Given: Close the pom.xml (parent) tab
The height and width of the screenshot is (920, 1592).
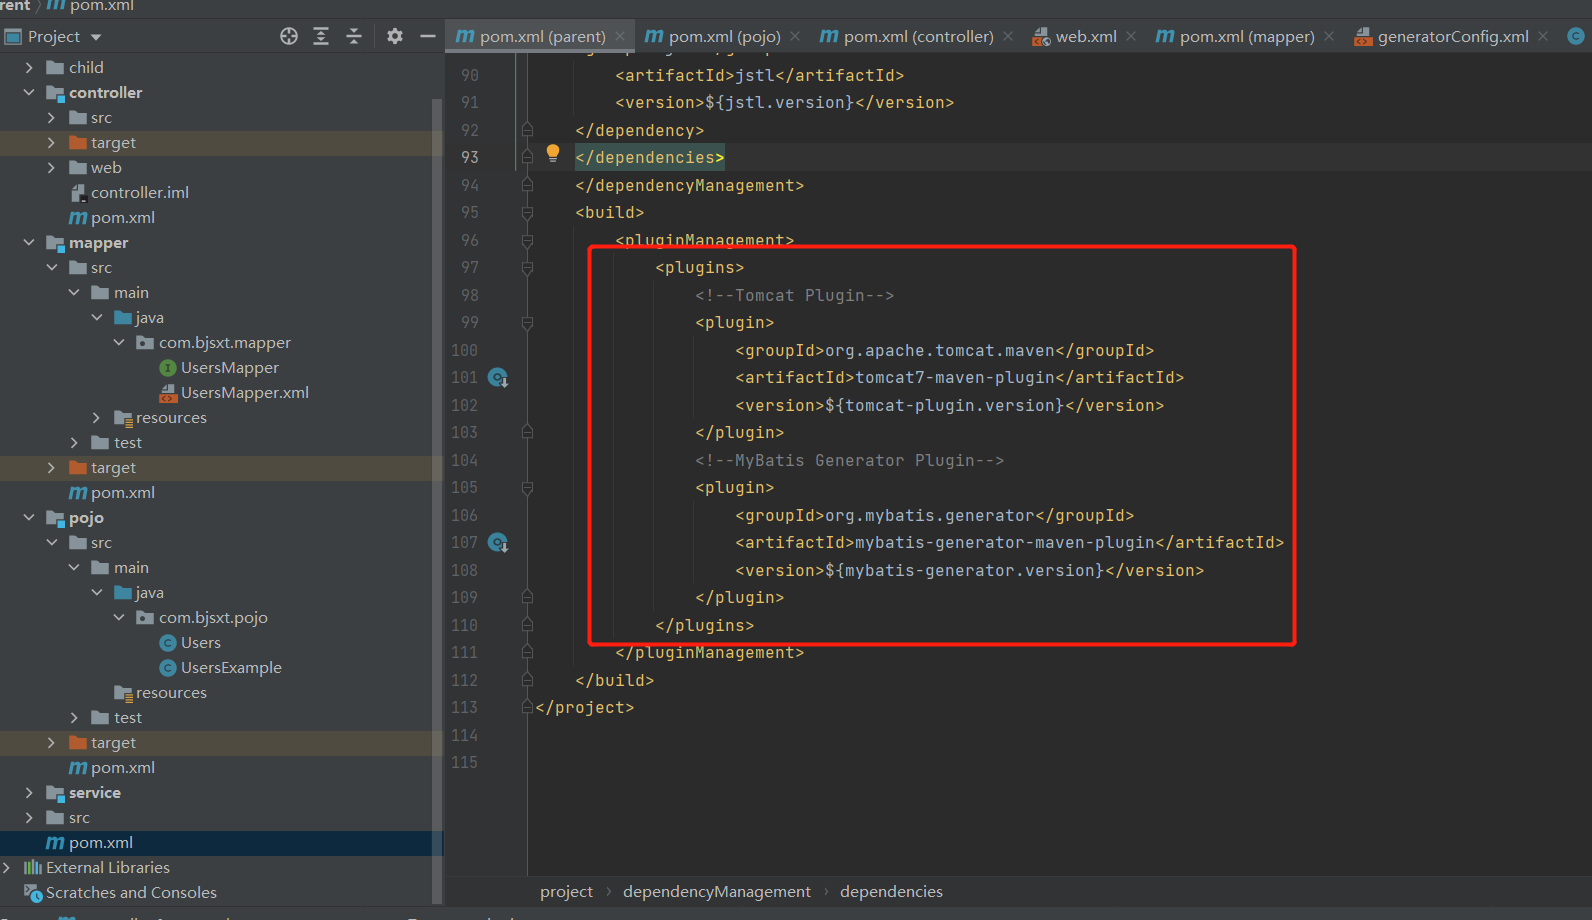Looking at the screenshot, I should (x=620, y=36).
